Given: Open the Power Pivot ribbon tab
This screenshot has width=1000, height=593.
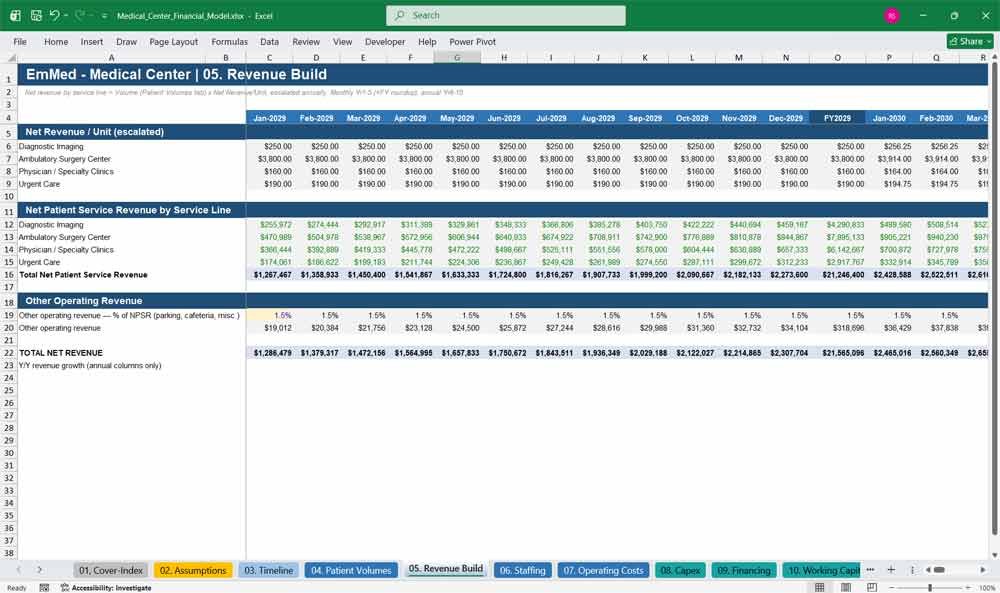Looking at the screenshot, I should tap(473, 41).
